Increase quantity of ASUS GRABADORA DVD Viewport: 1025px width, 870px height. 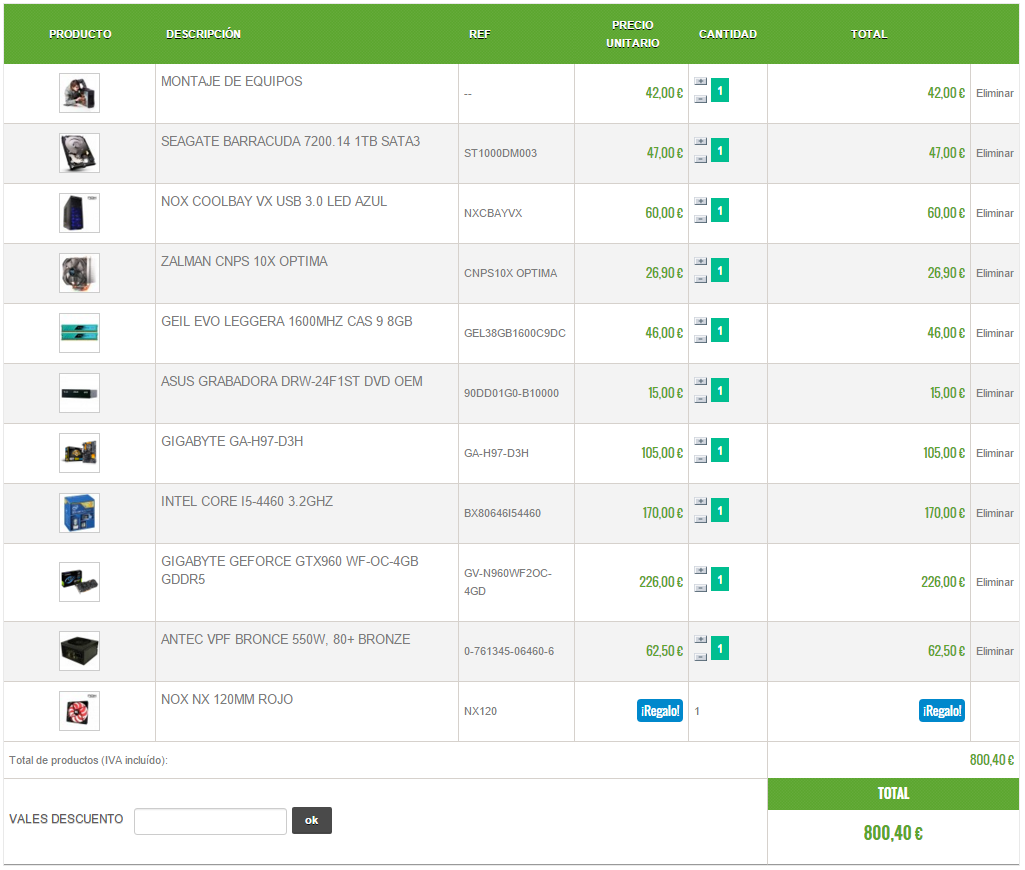pos(701,382)
